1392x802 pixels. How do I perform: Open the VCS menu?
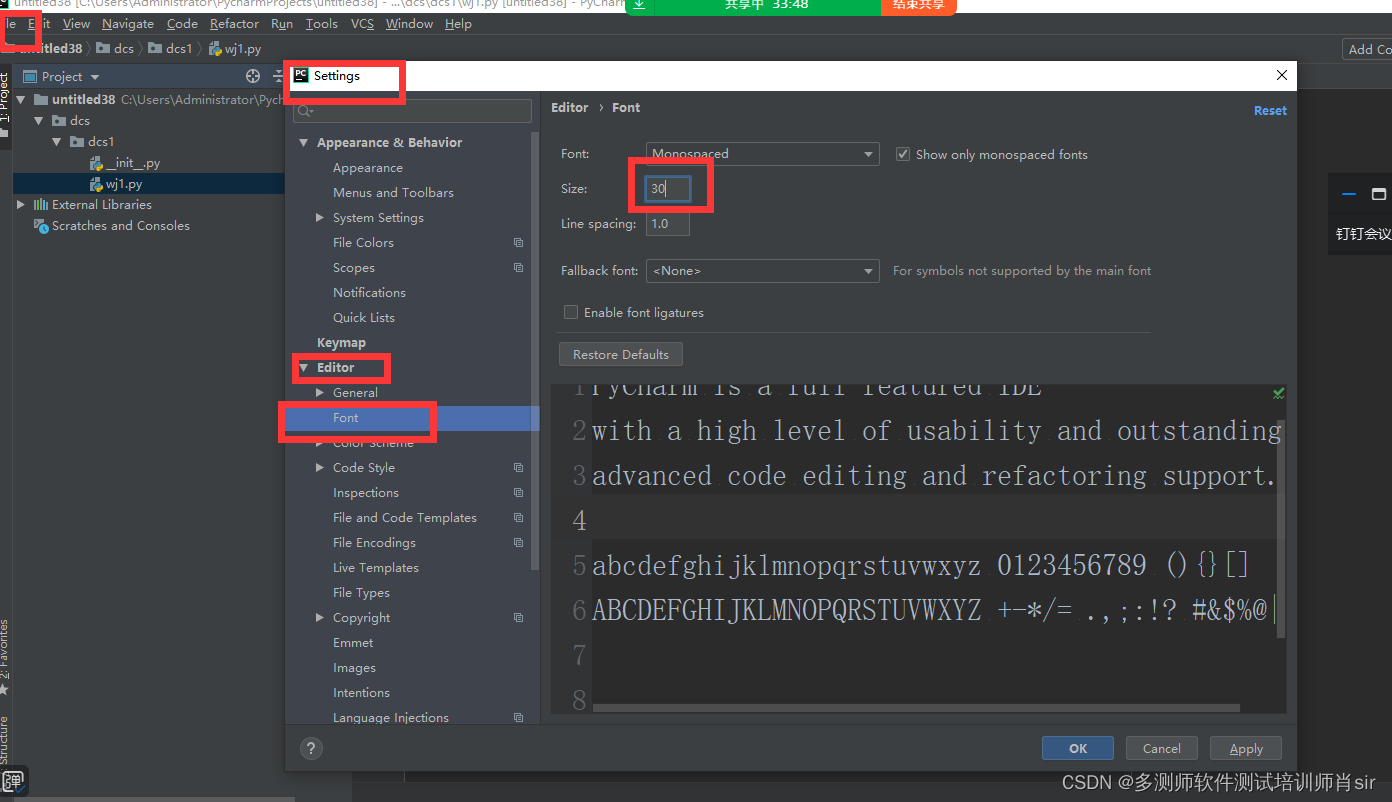[x=362, y=23]
